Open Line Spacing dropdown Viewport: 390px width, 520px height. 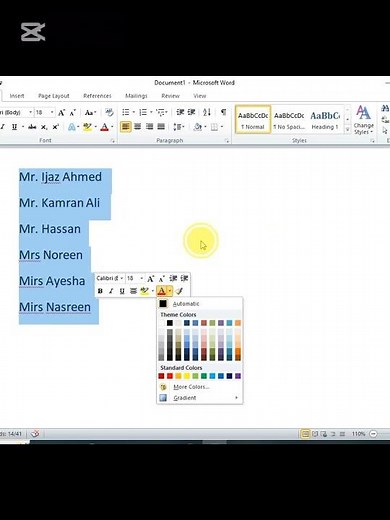pos(179,127)
